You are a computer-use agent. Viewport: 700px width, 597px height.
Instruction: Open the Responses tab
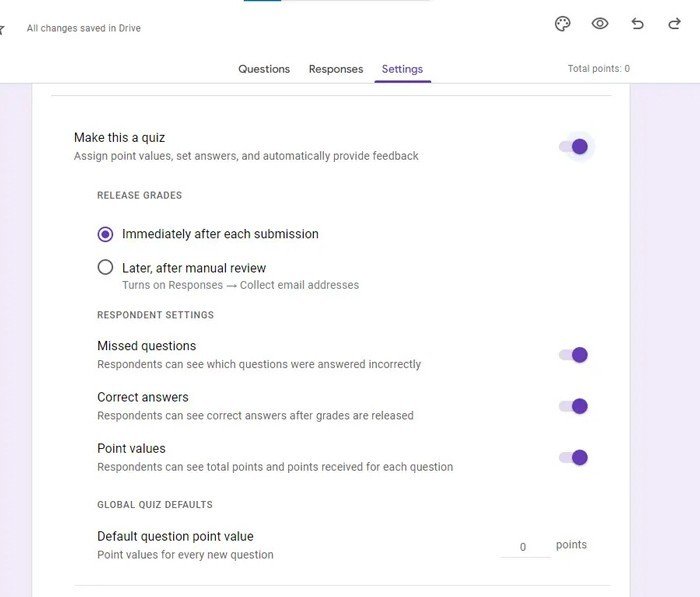tap(336, 69)
